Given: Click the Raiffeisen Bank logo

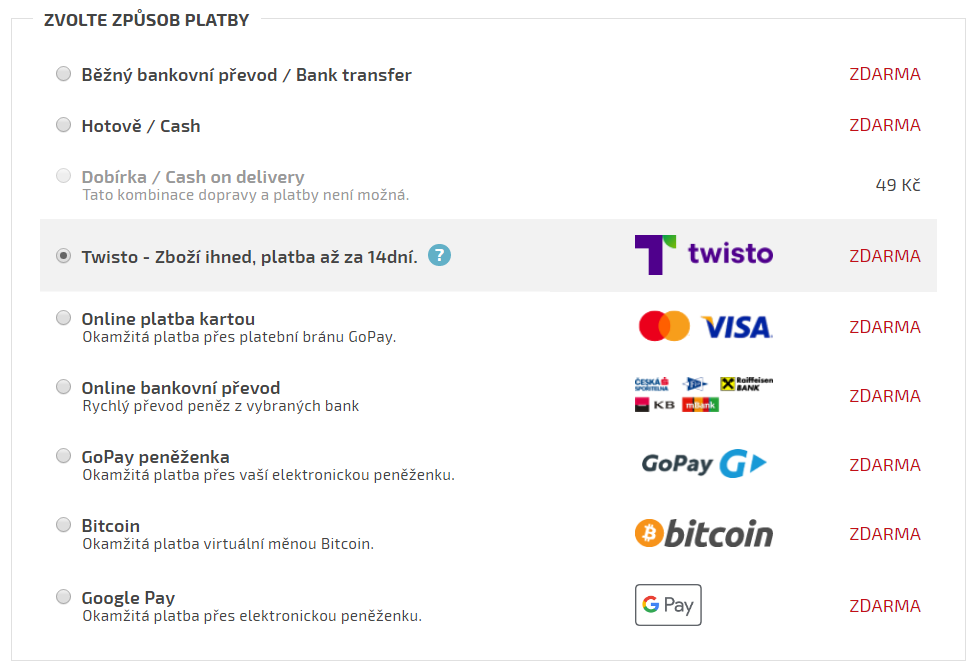Looking at the screenshot, I should 747,384.
